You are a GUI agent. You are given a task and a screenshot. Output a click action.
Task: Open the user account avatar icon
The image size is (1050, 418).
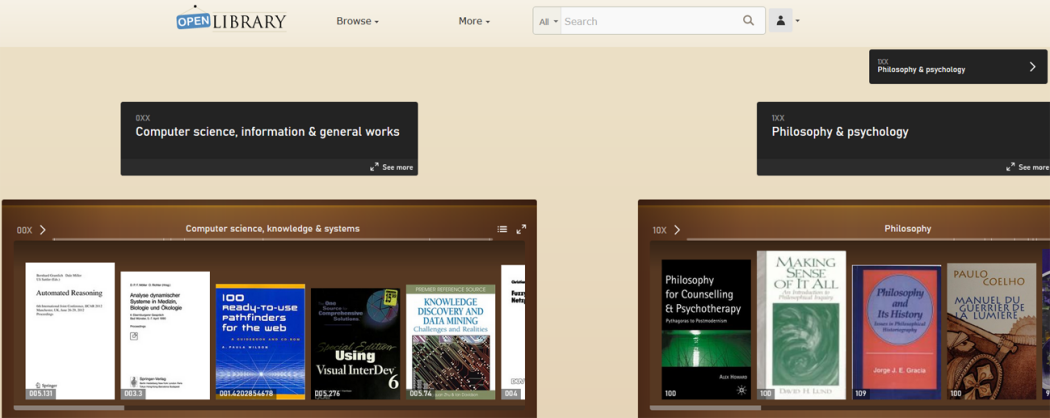tap(780, 21)
